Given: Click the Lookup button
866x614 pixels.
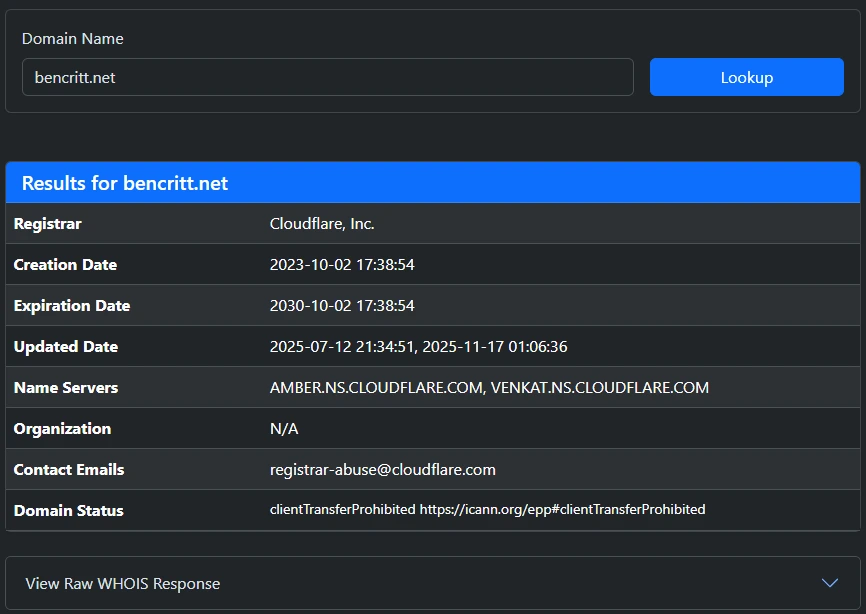Looking at the screenshot, I should tap(746, 77).
